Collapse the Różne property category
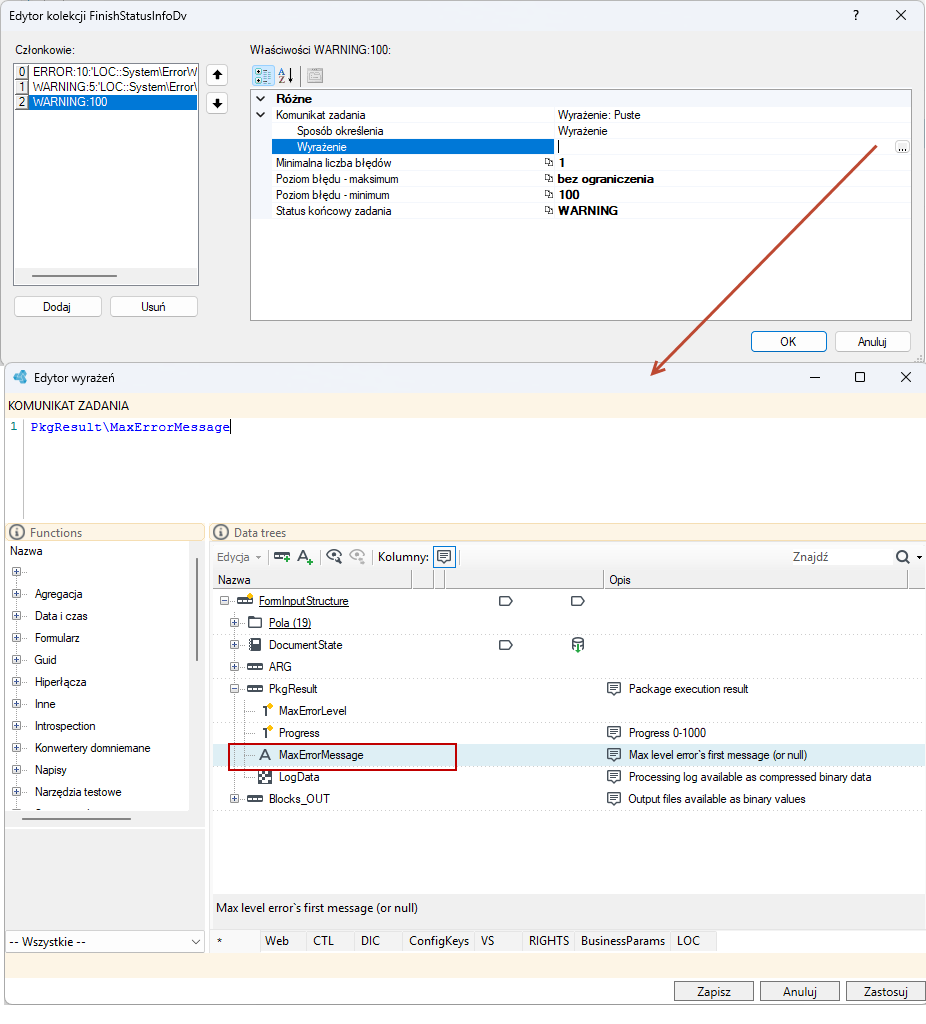926x1024 pixels. pyautogui.click(x=261, y=99)
